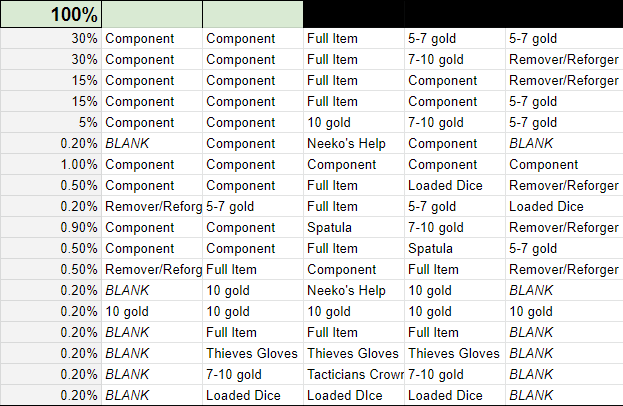Image resolution: width=623 pixels, height=406 pixels.
Task: Click the 1.00% percentage cell
Action: pos(51,164)
